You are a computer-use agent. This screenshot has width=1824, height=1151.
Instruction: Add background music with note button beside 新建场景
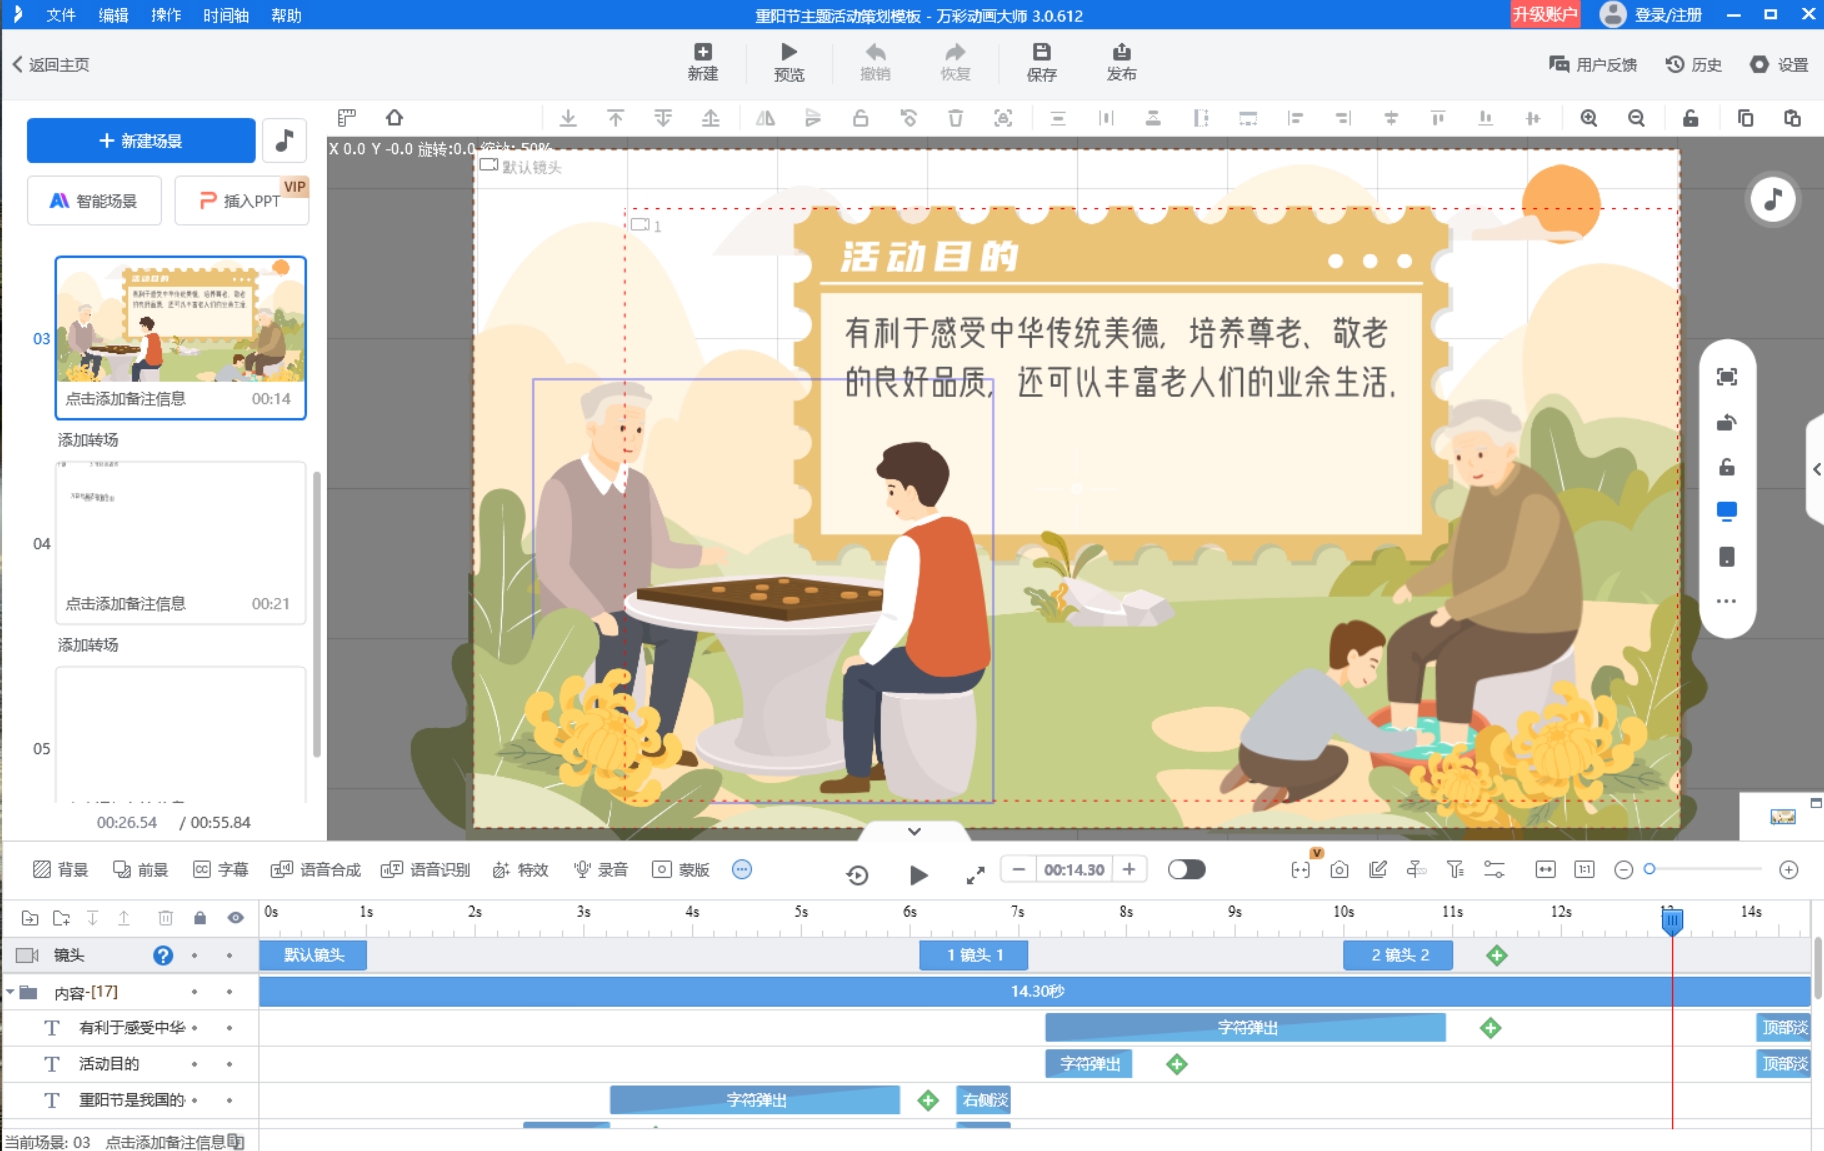point(284,140)
